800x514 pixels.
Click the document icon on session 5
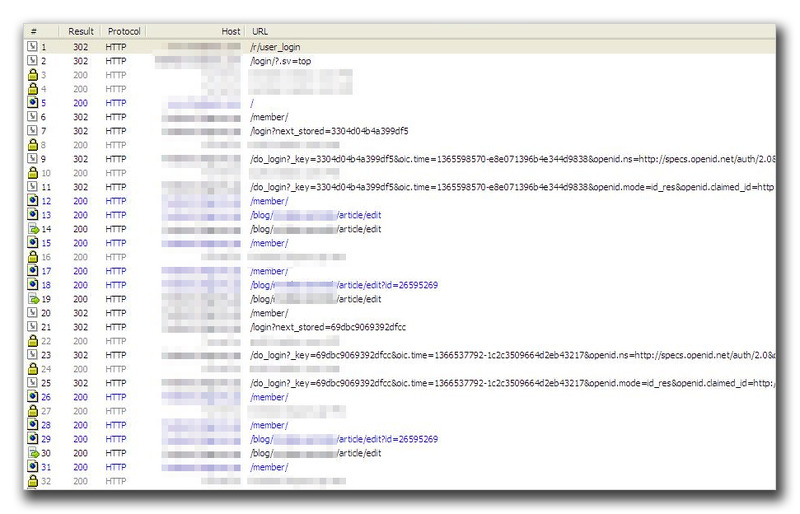point(32,103)
